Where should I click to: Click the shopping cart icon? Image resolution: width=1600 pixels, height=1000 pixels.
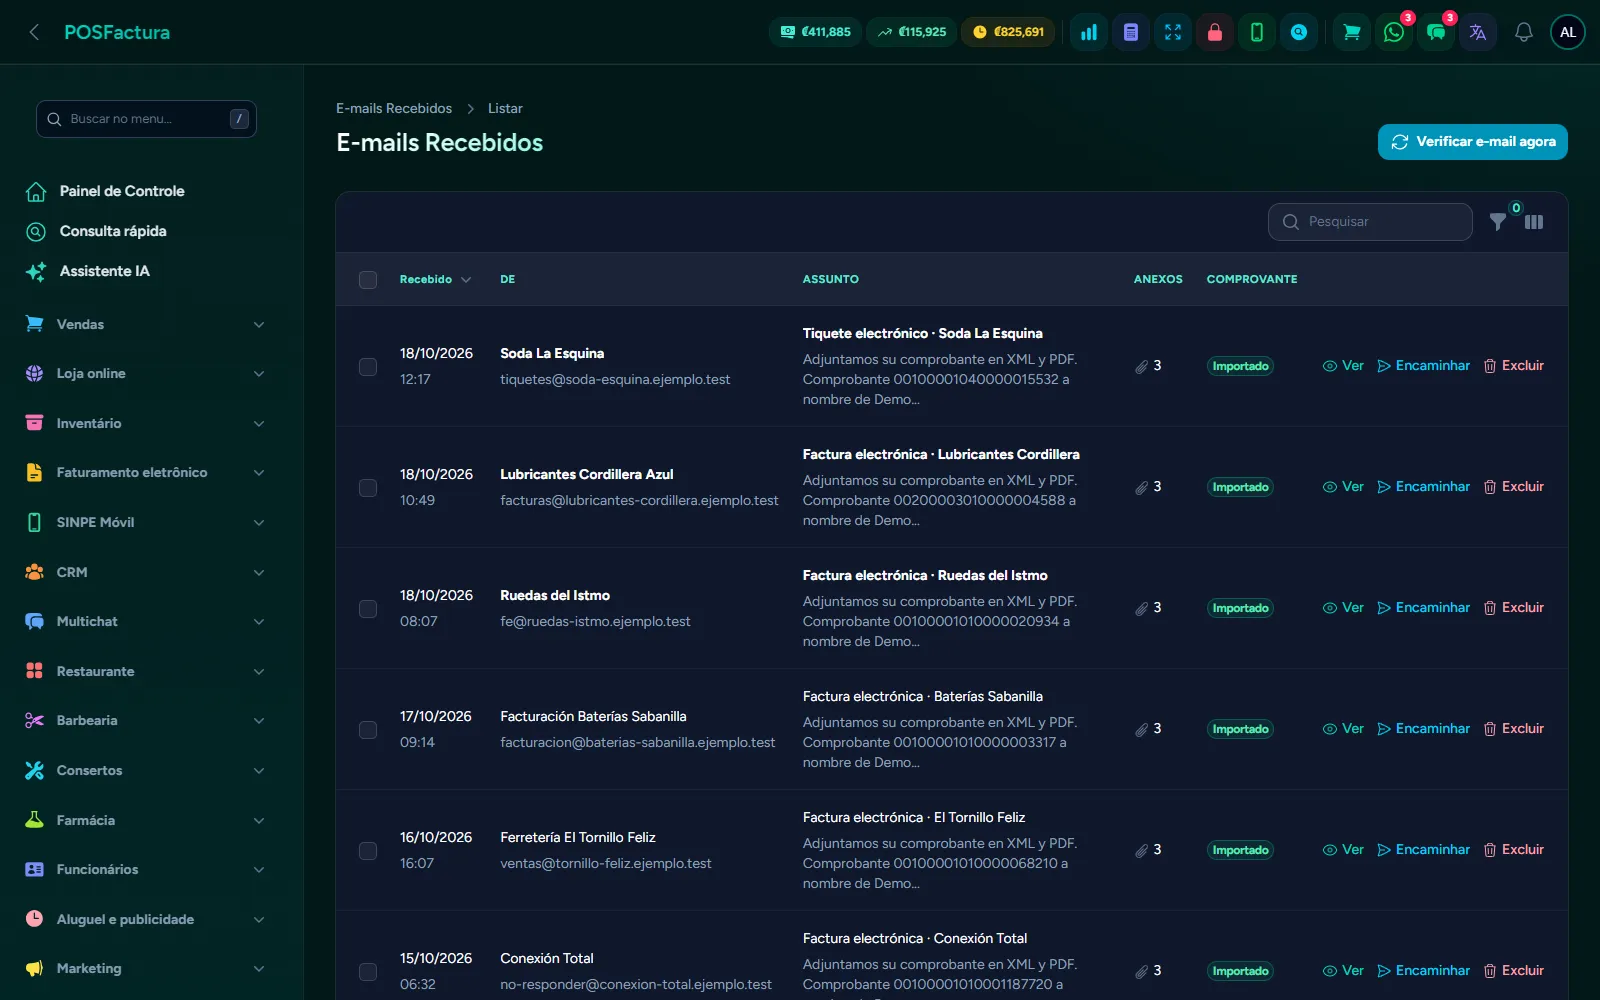click(1351, 32)
